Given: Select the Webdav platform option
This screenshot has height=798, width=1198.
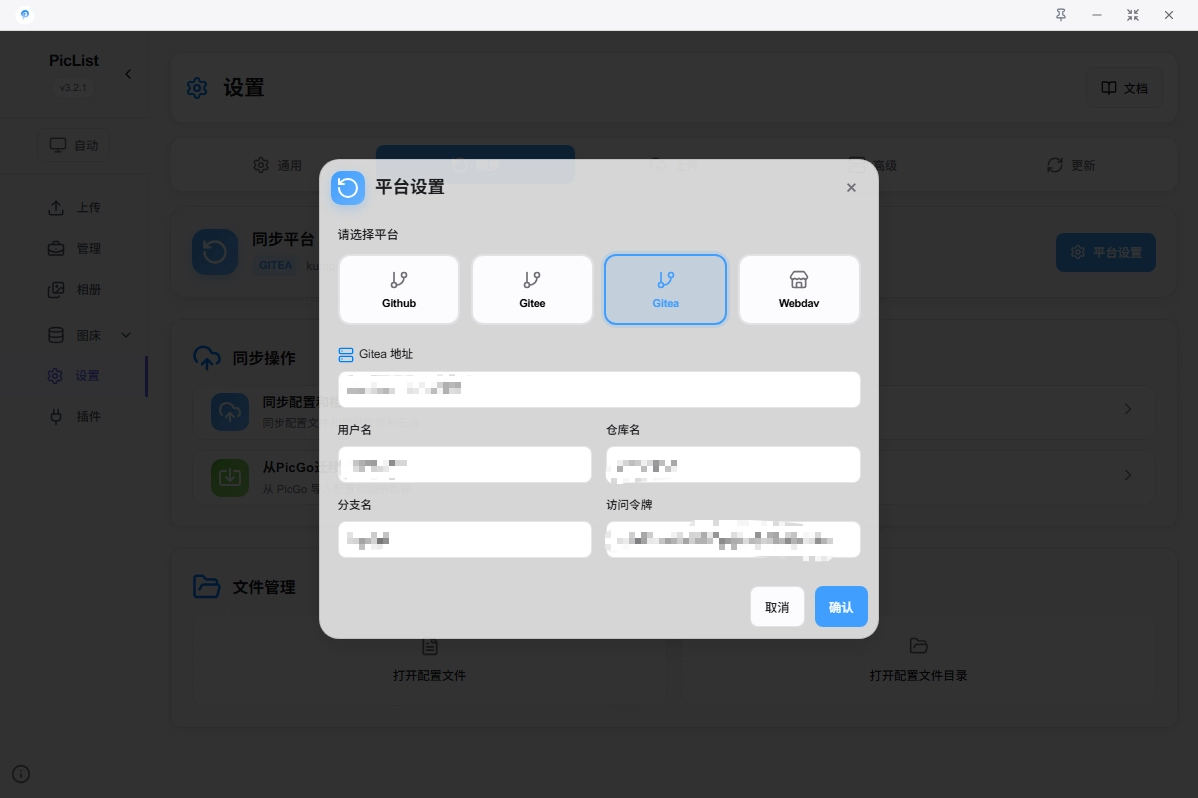Looking at the screenshot, I should [x=799, y=289].
